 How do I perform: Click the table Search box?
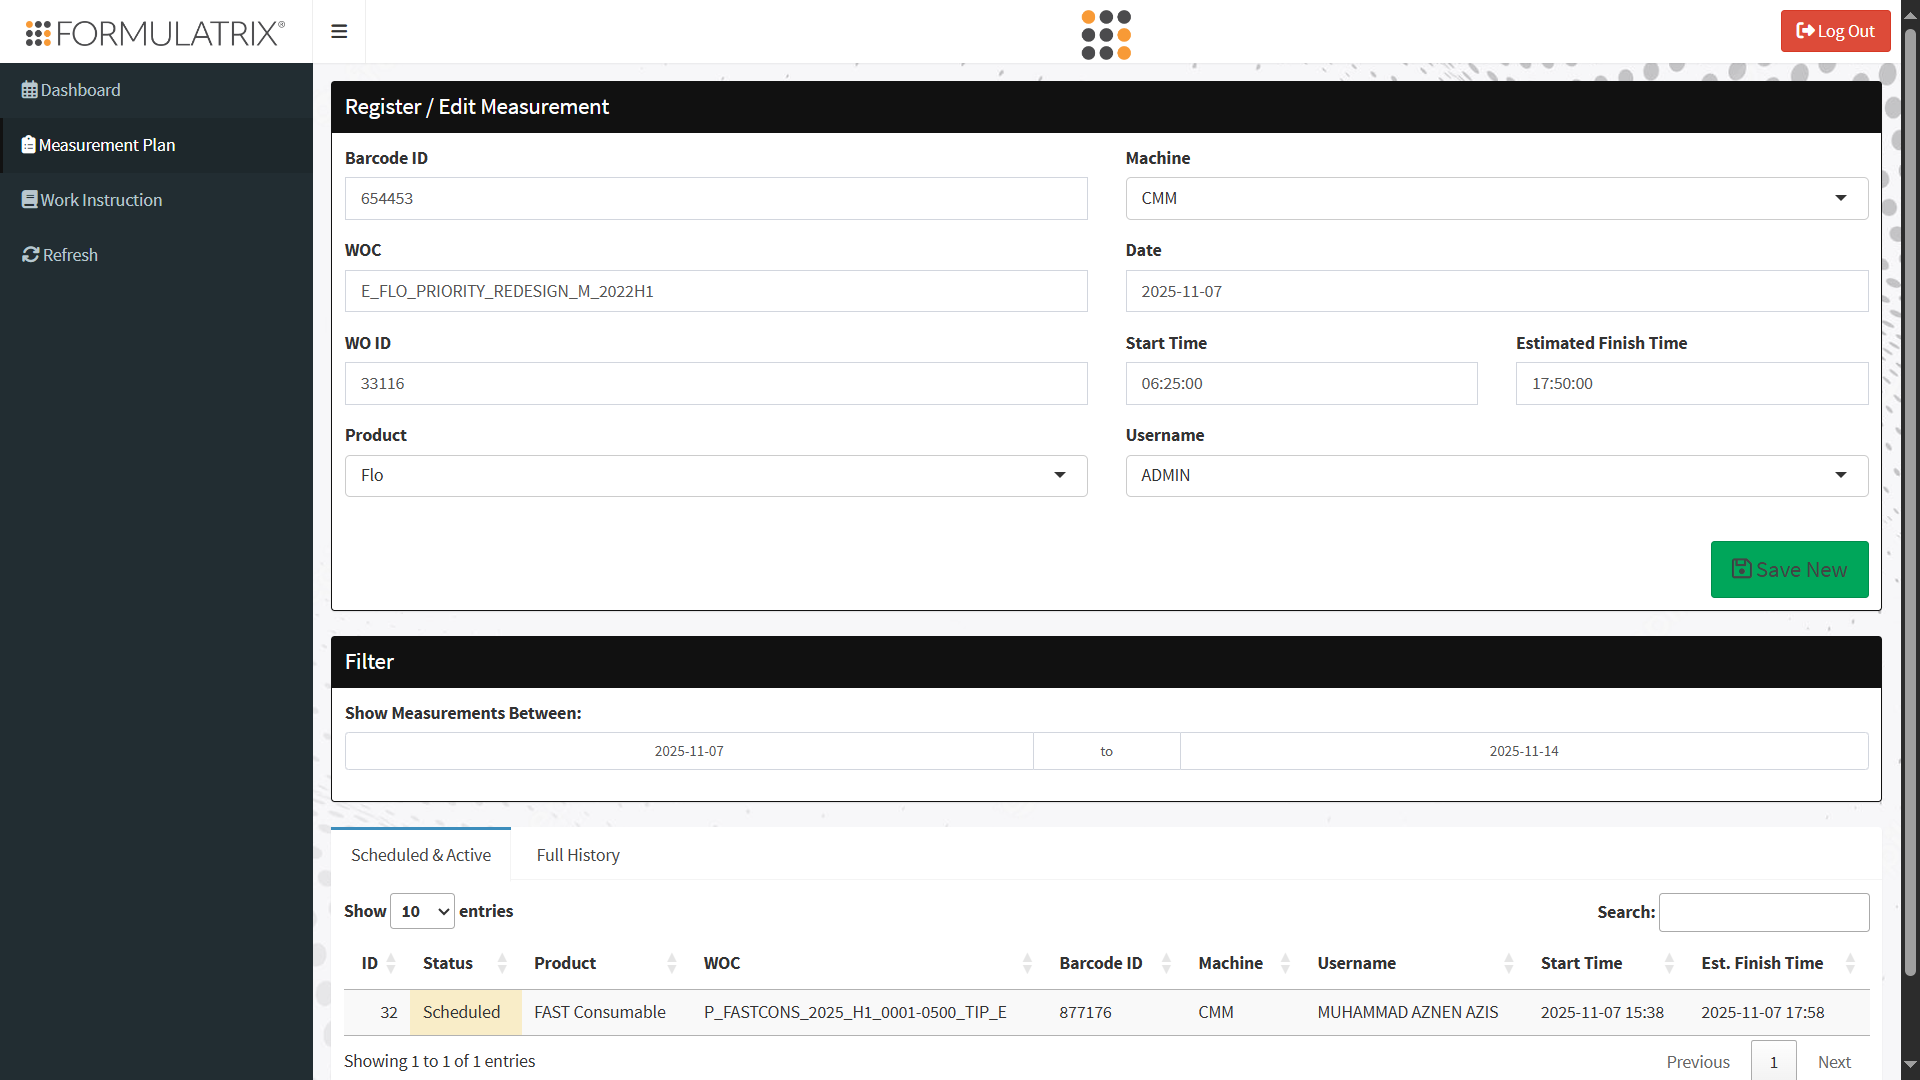1764,912
